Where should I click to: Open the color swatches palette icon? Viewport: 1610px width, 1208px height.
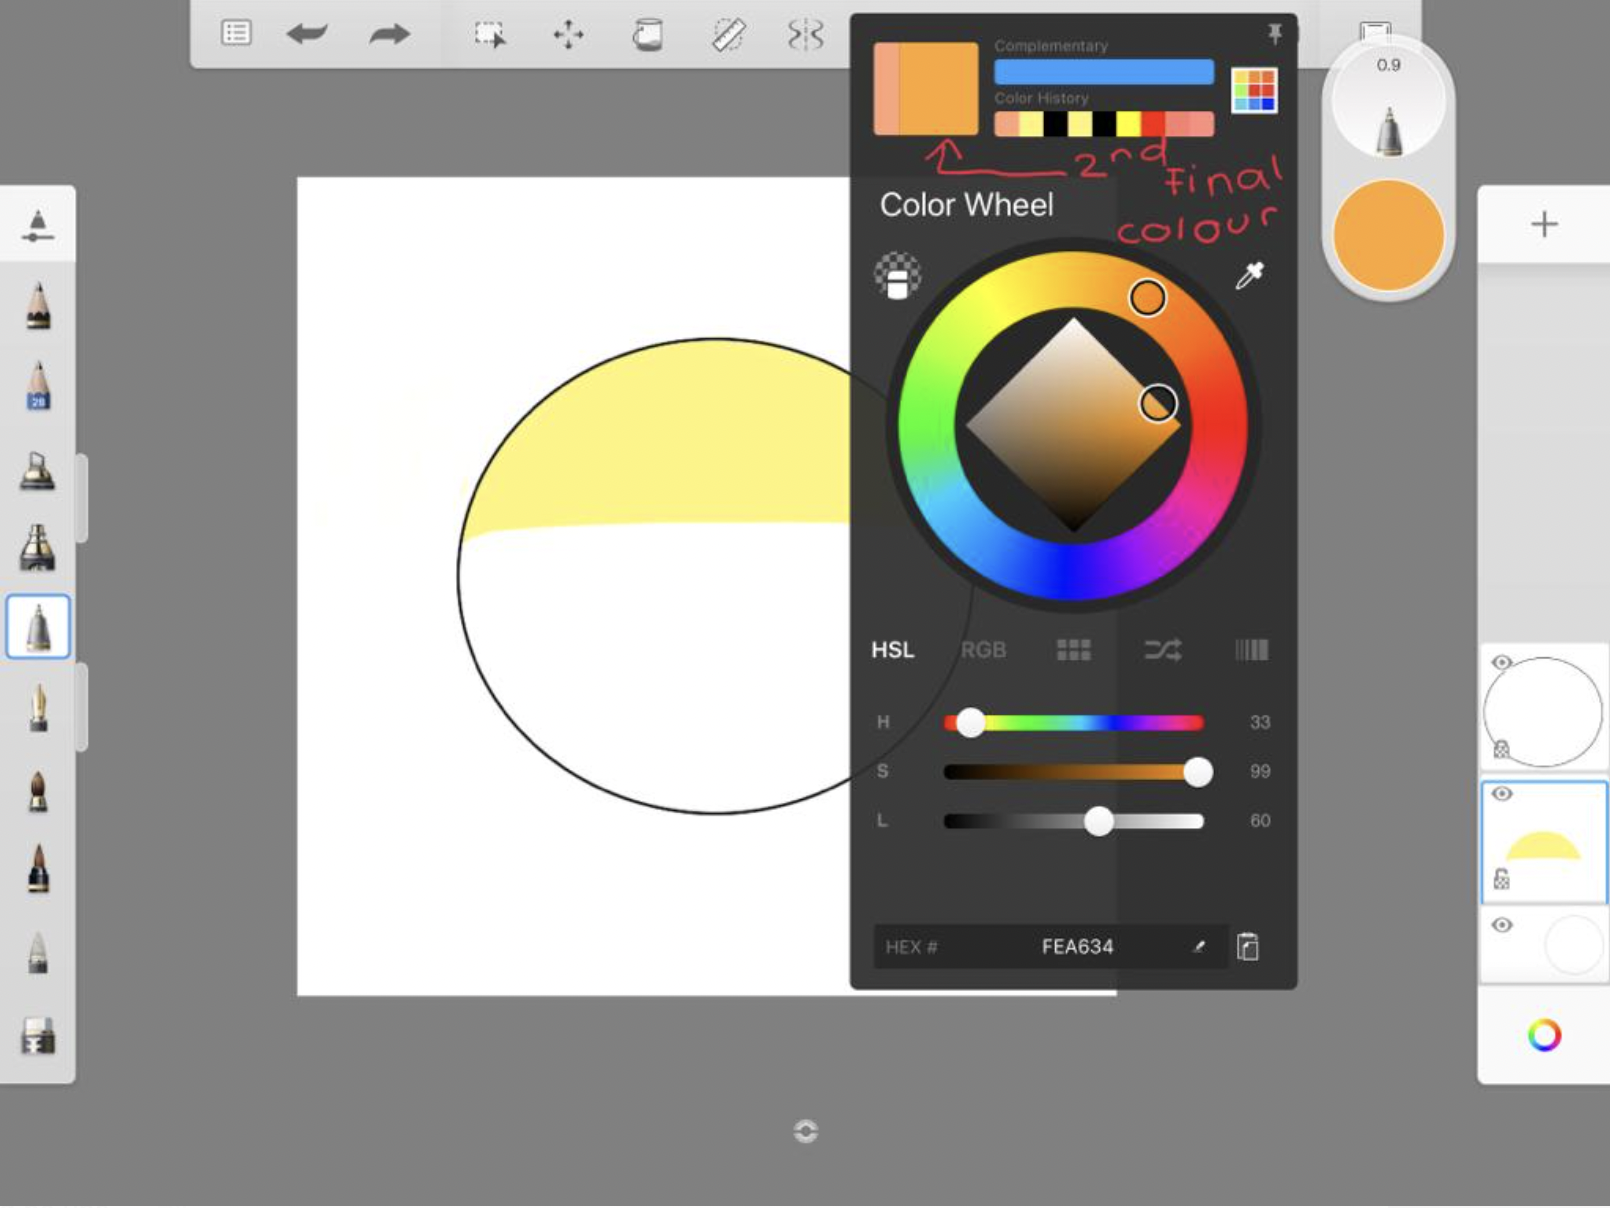tap(1254, 91)
